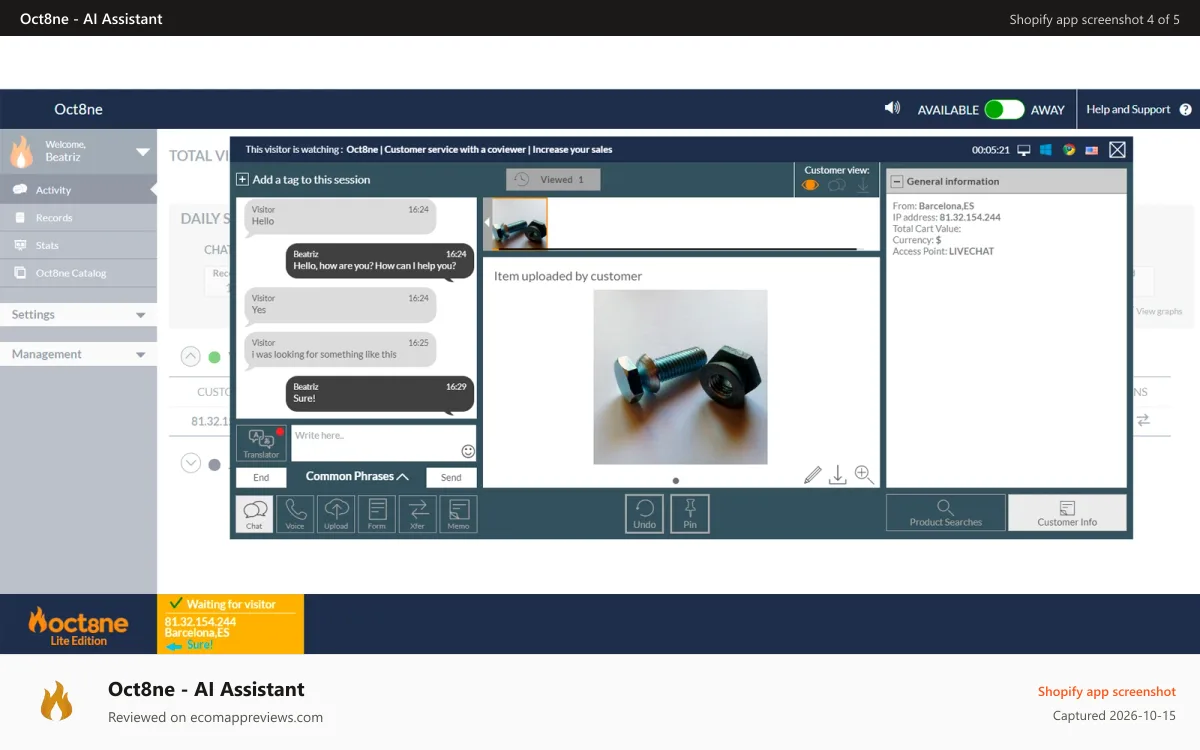Open the Memo tool

pos(458,514)
